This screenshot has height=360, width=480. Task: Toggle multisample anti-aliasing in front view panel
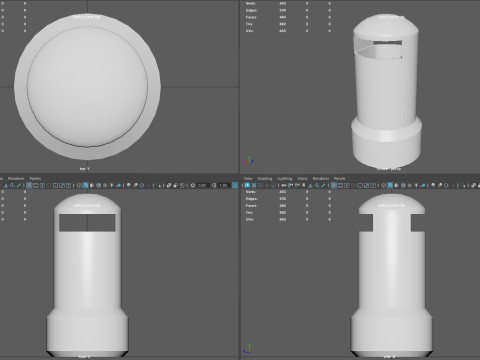tap(142, 185)
